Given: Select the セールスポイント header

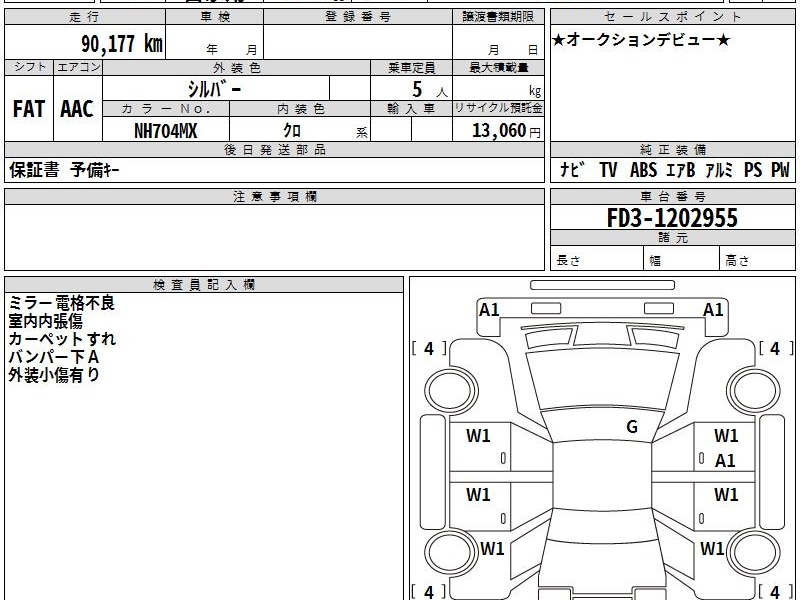Looking at the screenshot, I should (672, 17).
